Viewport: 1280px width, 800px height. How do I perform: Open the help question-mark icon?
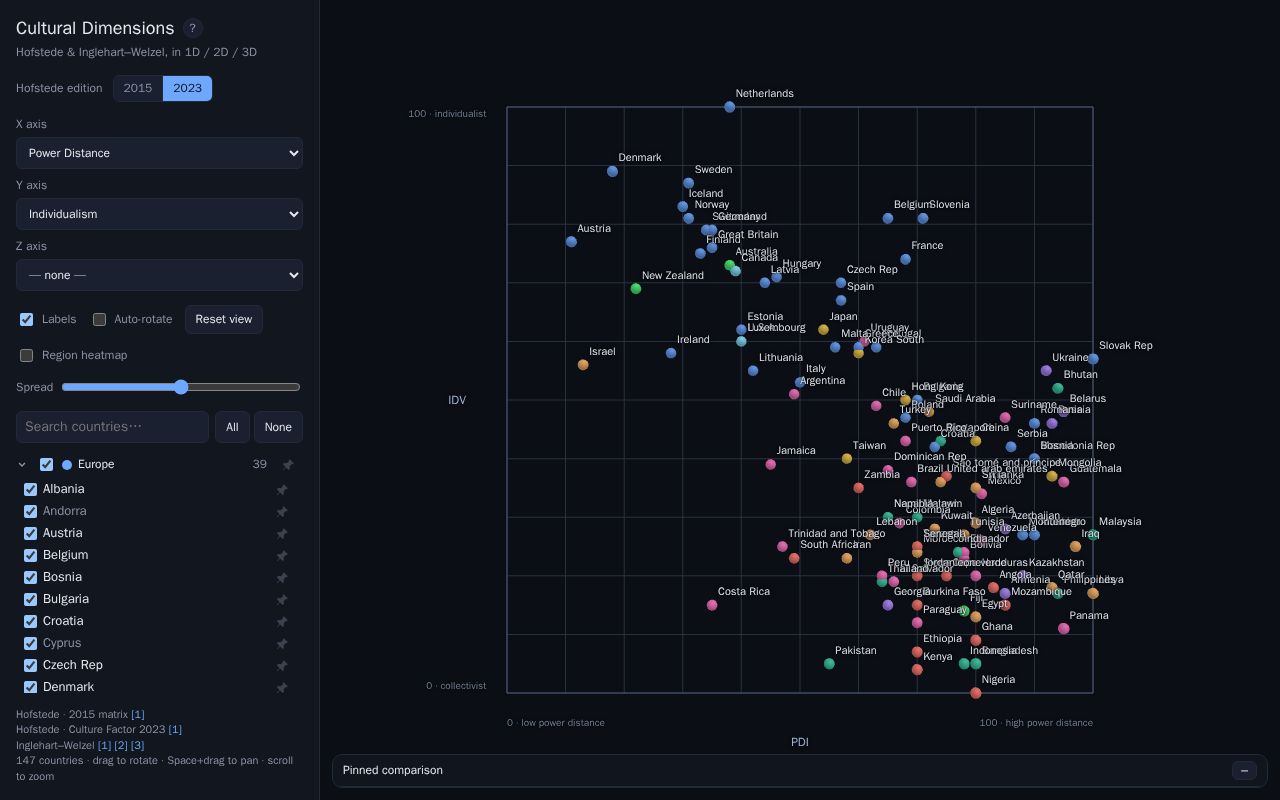click(193, 28)
